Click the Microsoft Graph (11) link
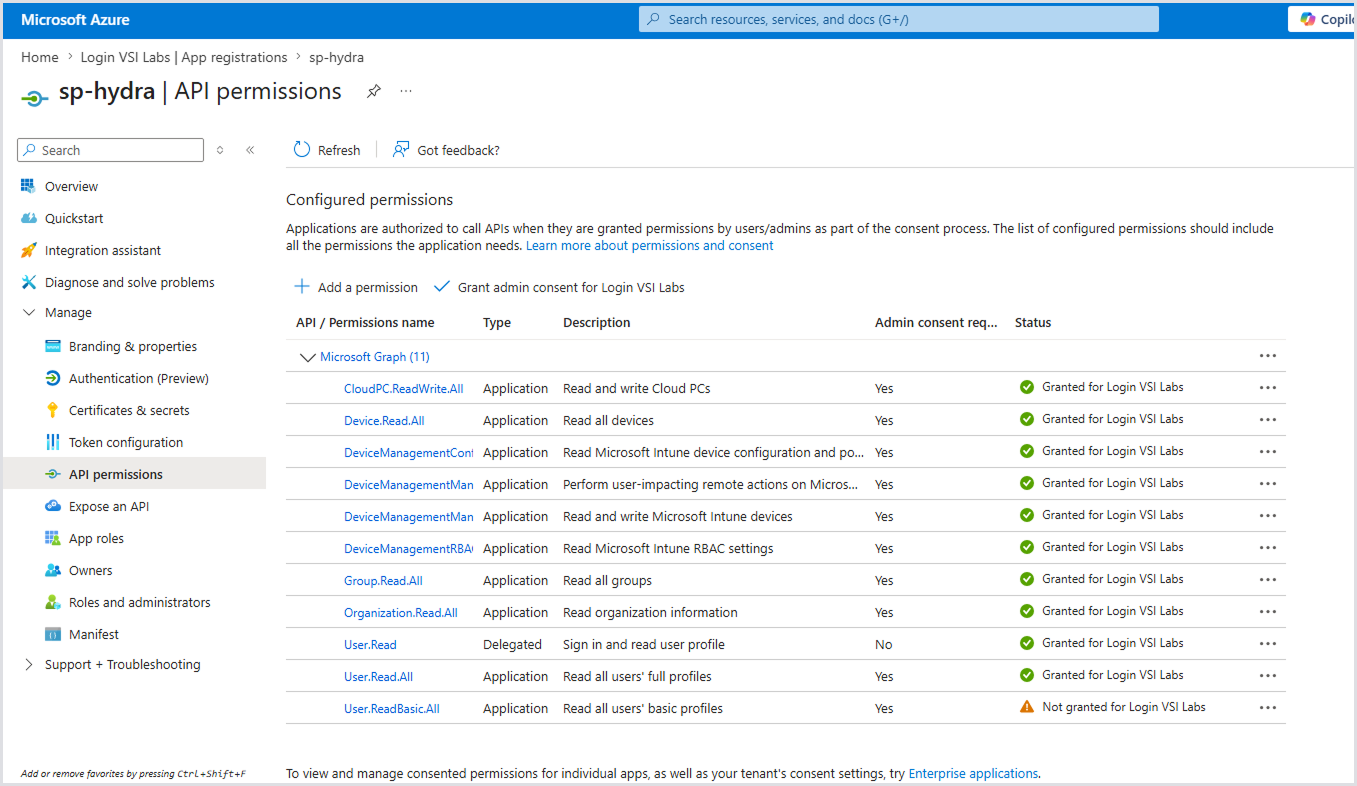Image resolution: width=1357 pixels, height=786 pixels. click(x=375, y=357)
